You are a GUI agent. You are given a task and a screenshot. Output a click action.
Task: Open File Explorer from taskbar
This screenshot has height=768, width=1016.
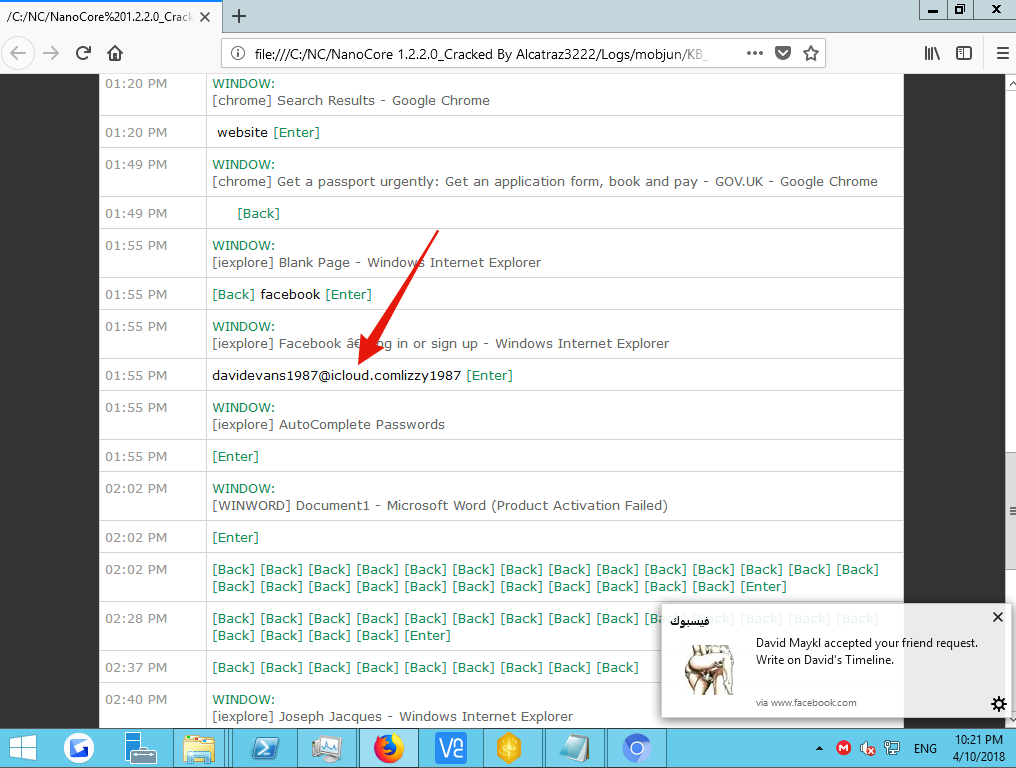point(200,749)
